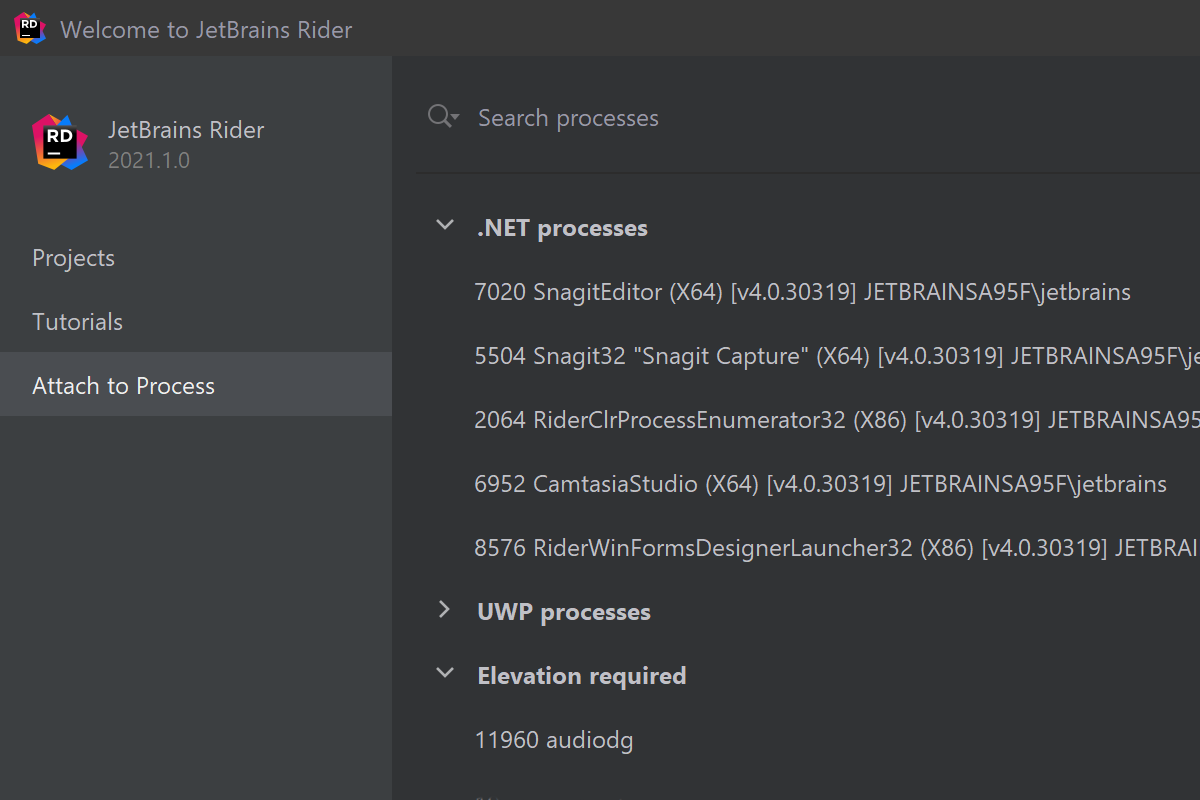Focus the Search processes field
The image size is (1200, 800).
click(x=700, y=118)
